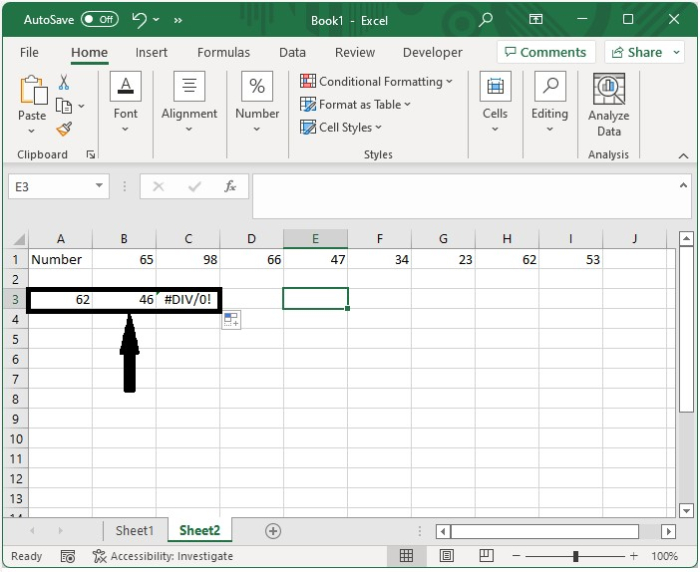Image resolution: width=700 pixels, height=572 pixels.
Task: Select column E header
Action: [x=315, y=239]
